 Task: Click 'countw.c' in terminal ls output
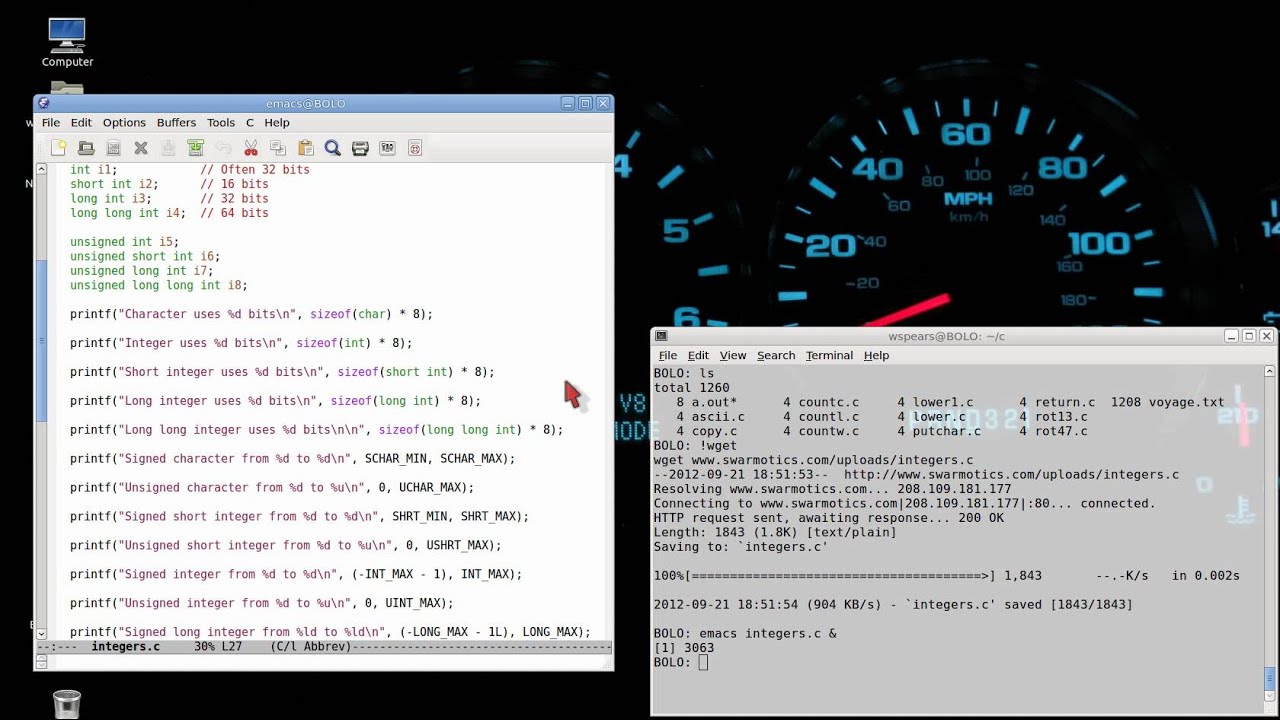[x=828, y=431]
